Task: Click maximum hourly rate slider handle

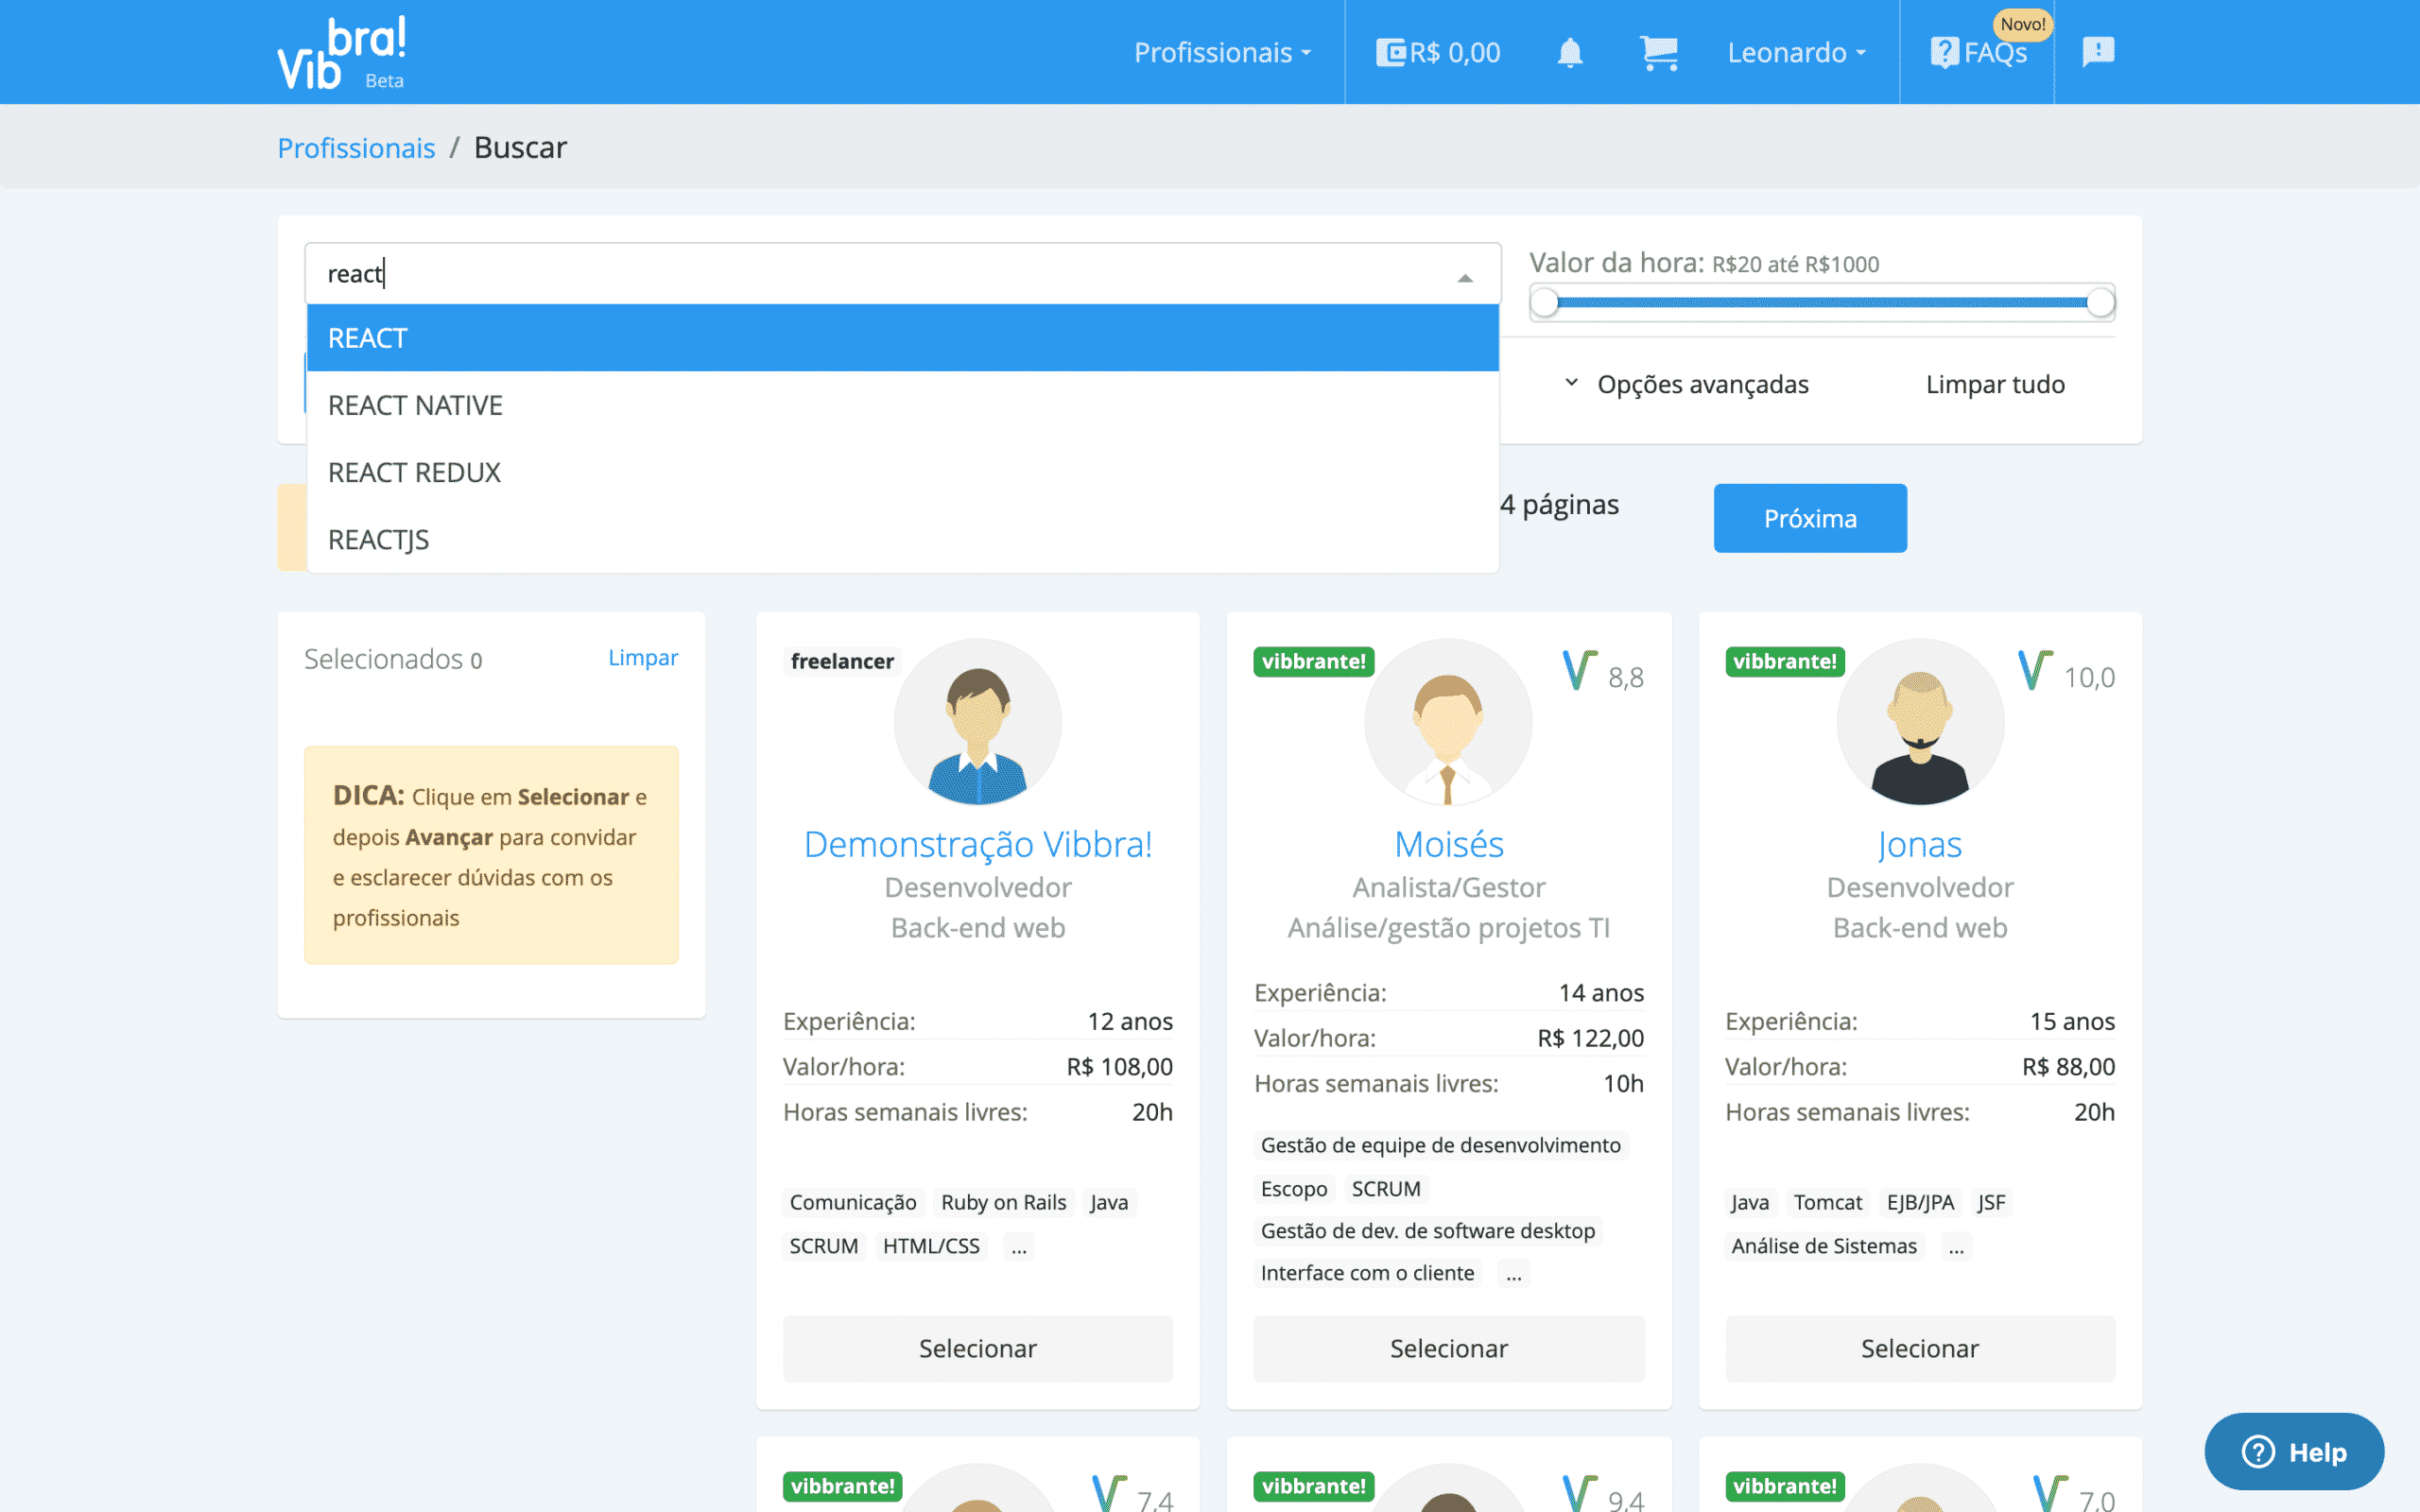Action: (x=2100, y=302)
